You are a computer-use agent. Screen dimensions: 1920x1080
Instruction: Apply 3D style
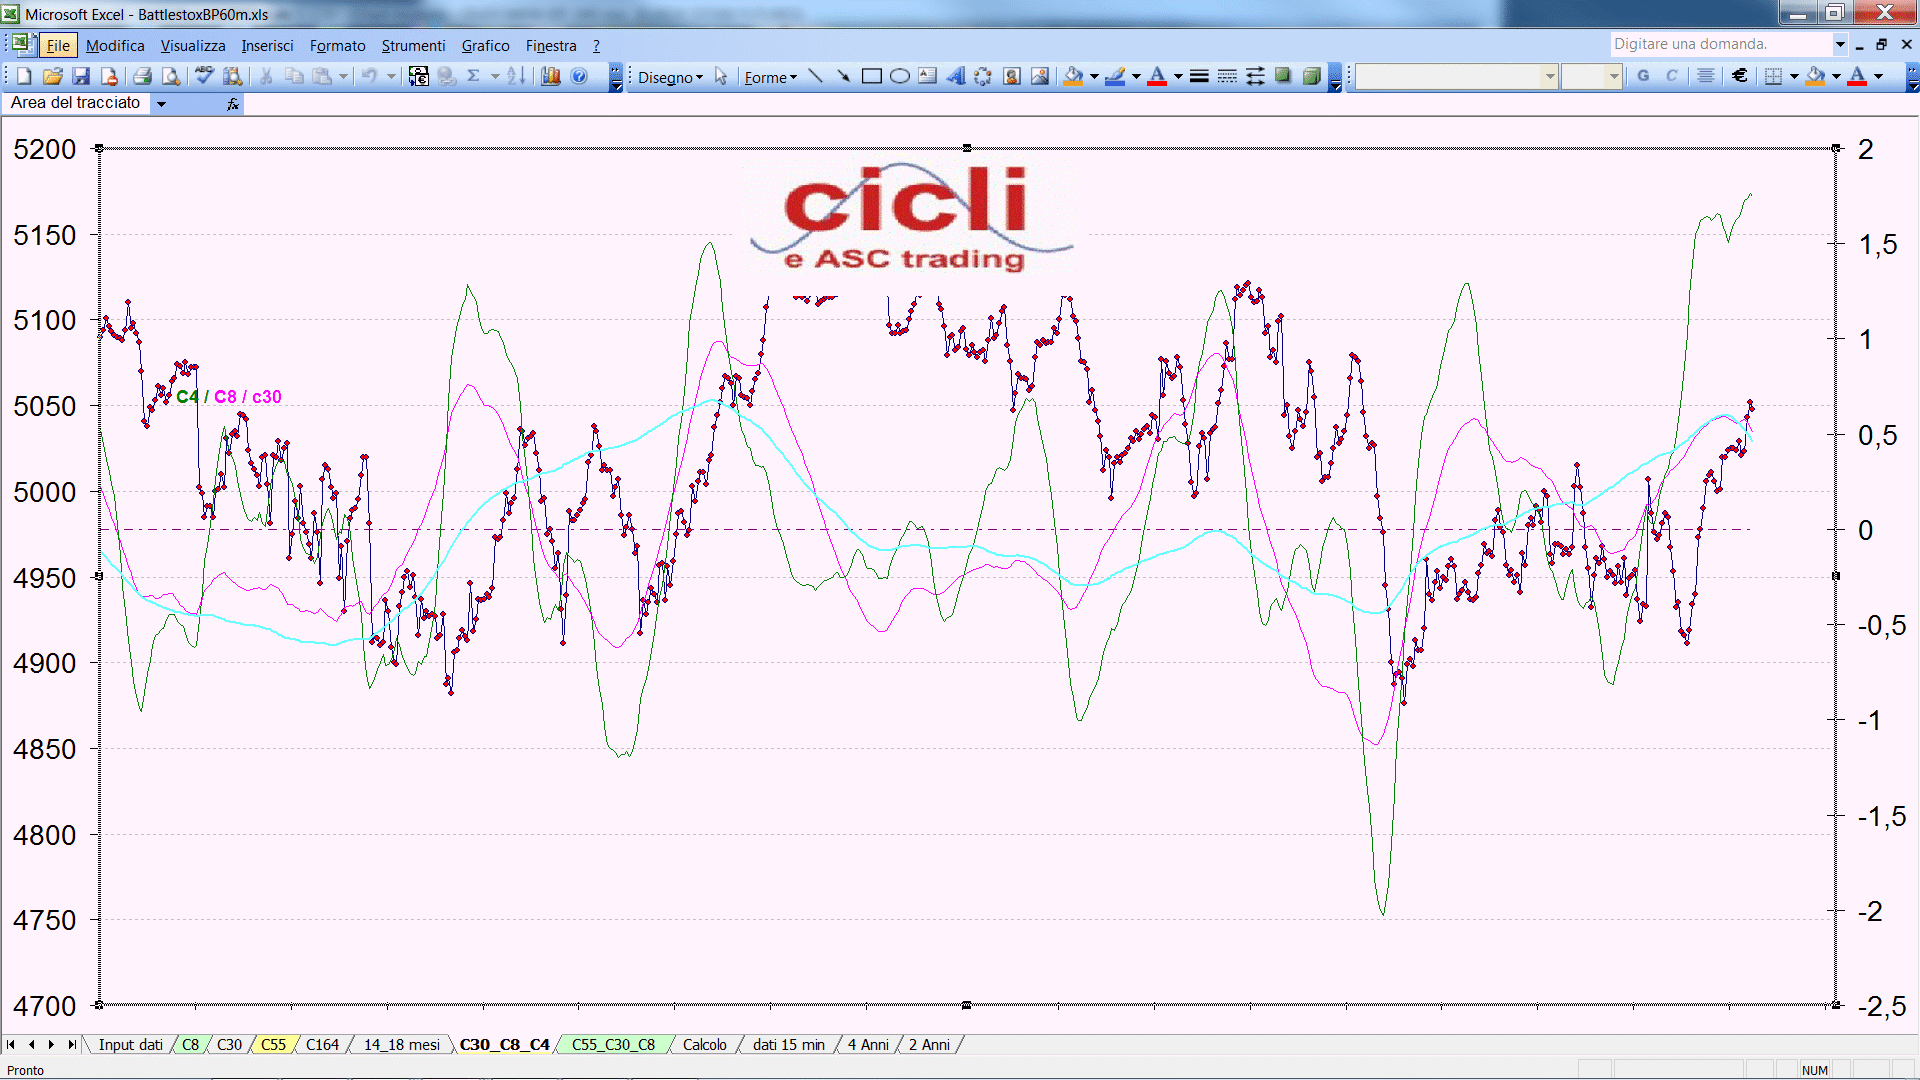point(1312,76)
